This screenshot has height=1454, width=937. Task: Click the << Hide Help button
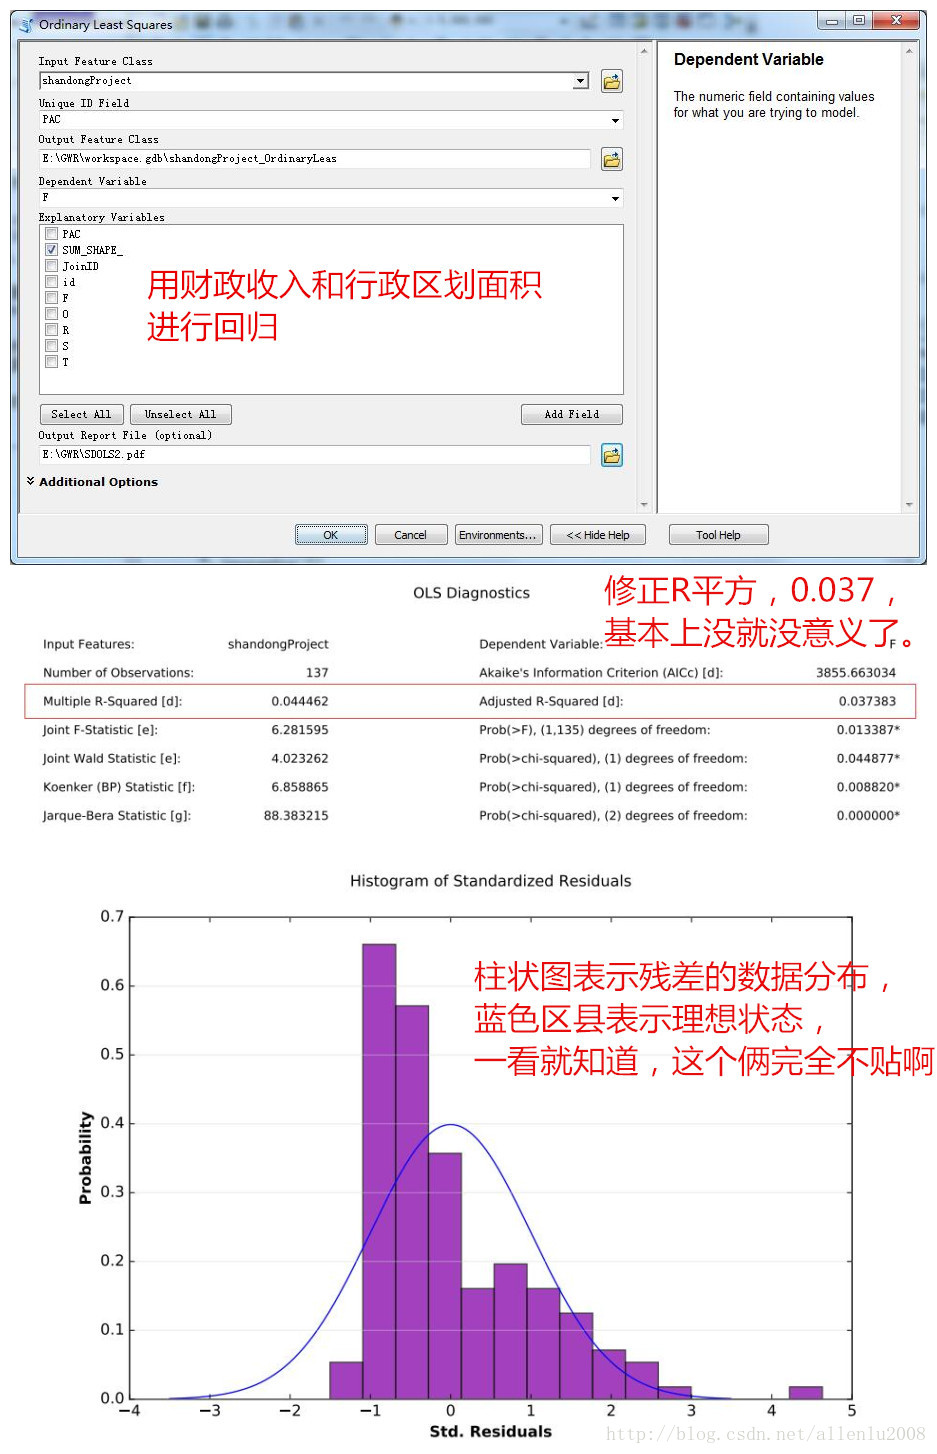click(598, 535)
